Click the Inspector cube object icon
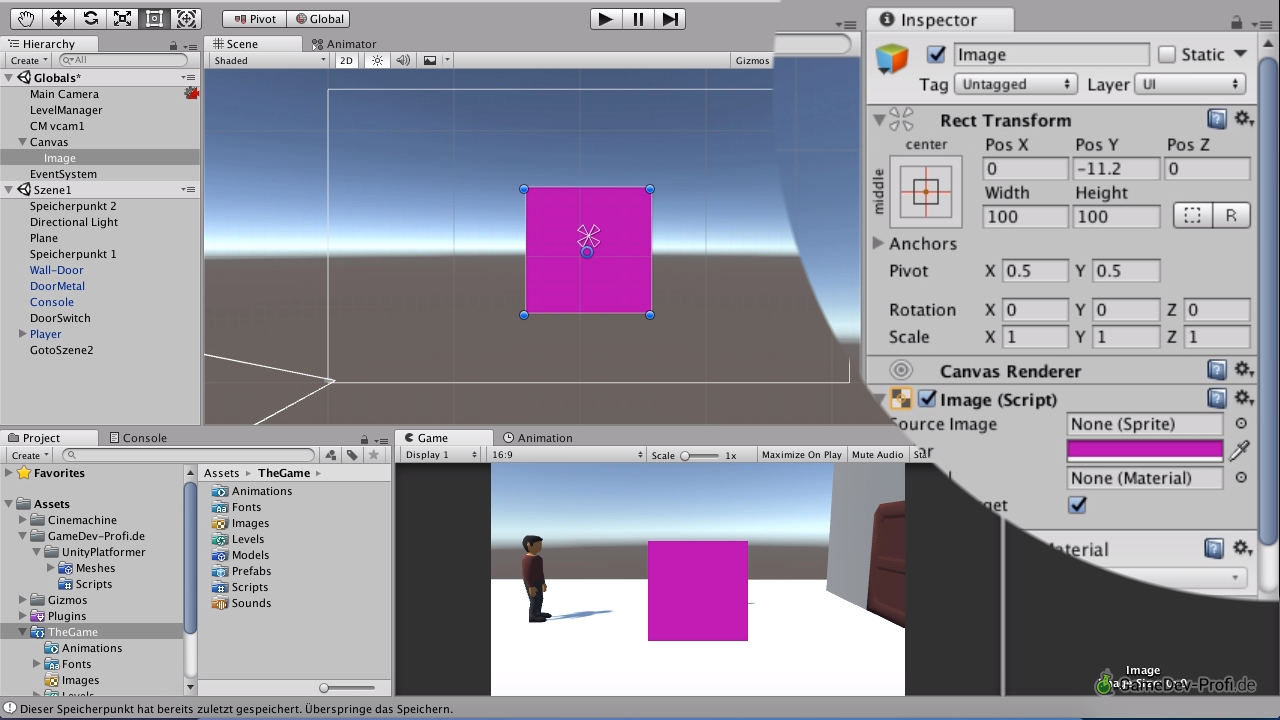The width and height of the screenshot is (1280, 720). (x=892, y=57)
